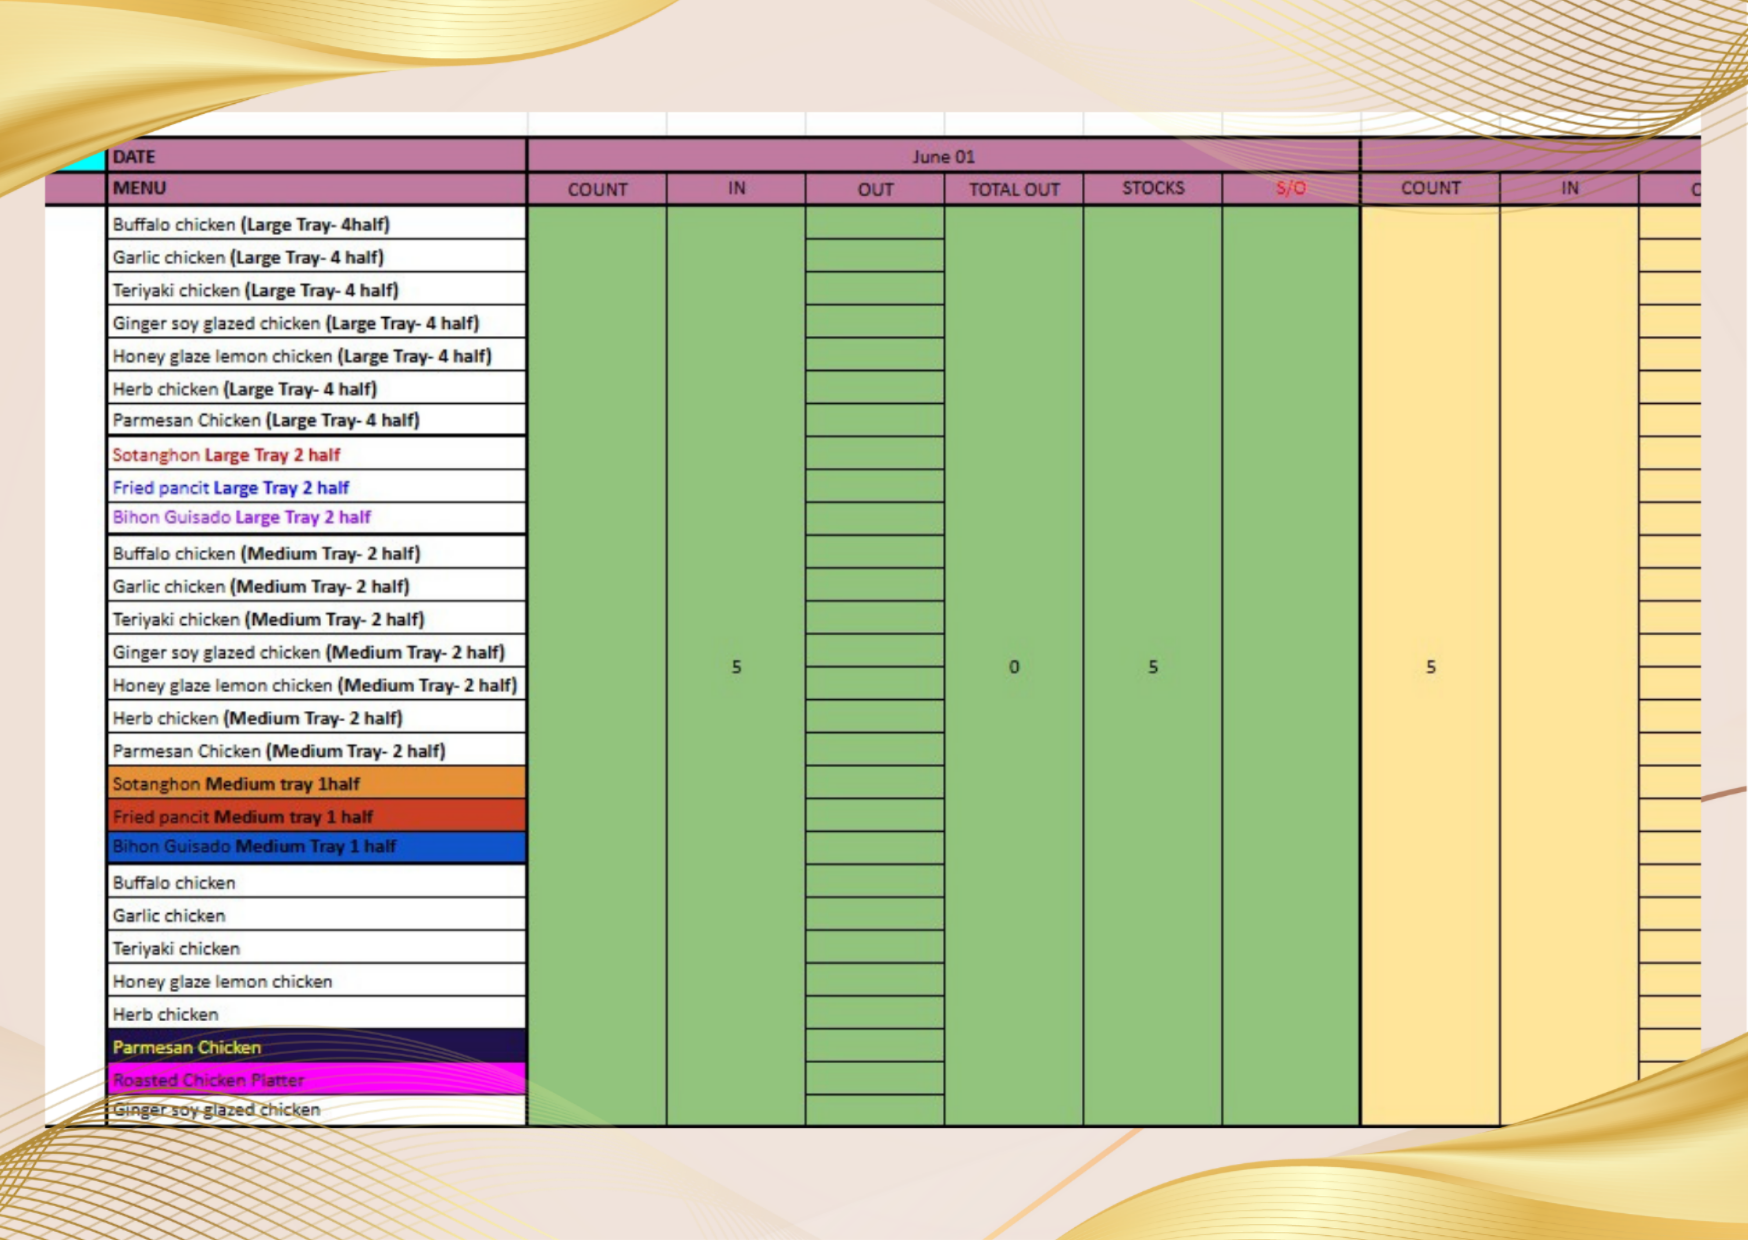The width and height of the screenshot is (1748, 1240).
Task: Click the TOTAL OUT column header
Action: (x=1013, y=189)
